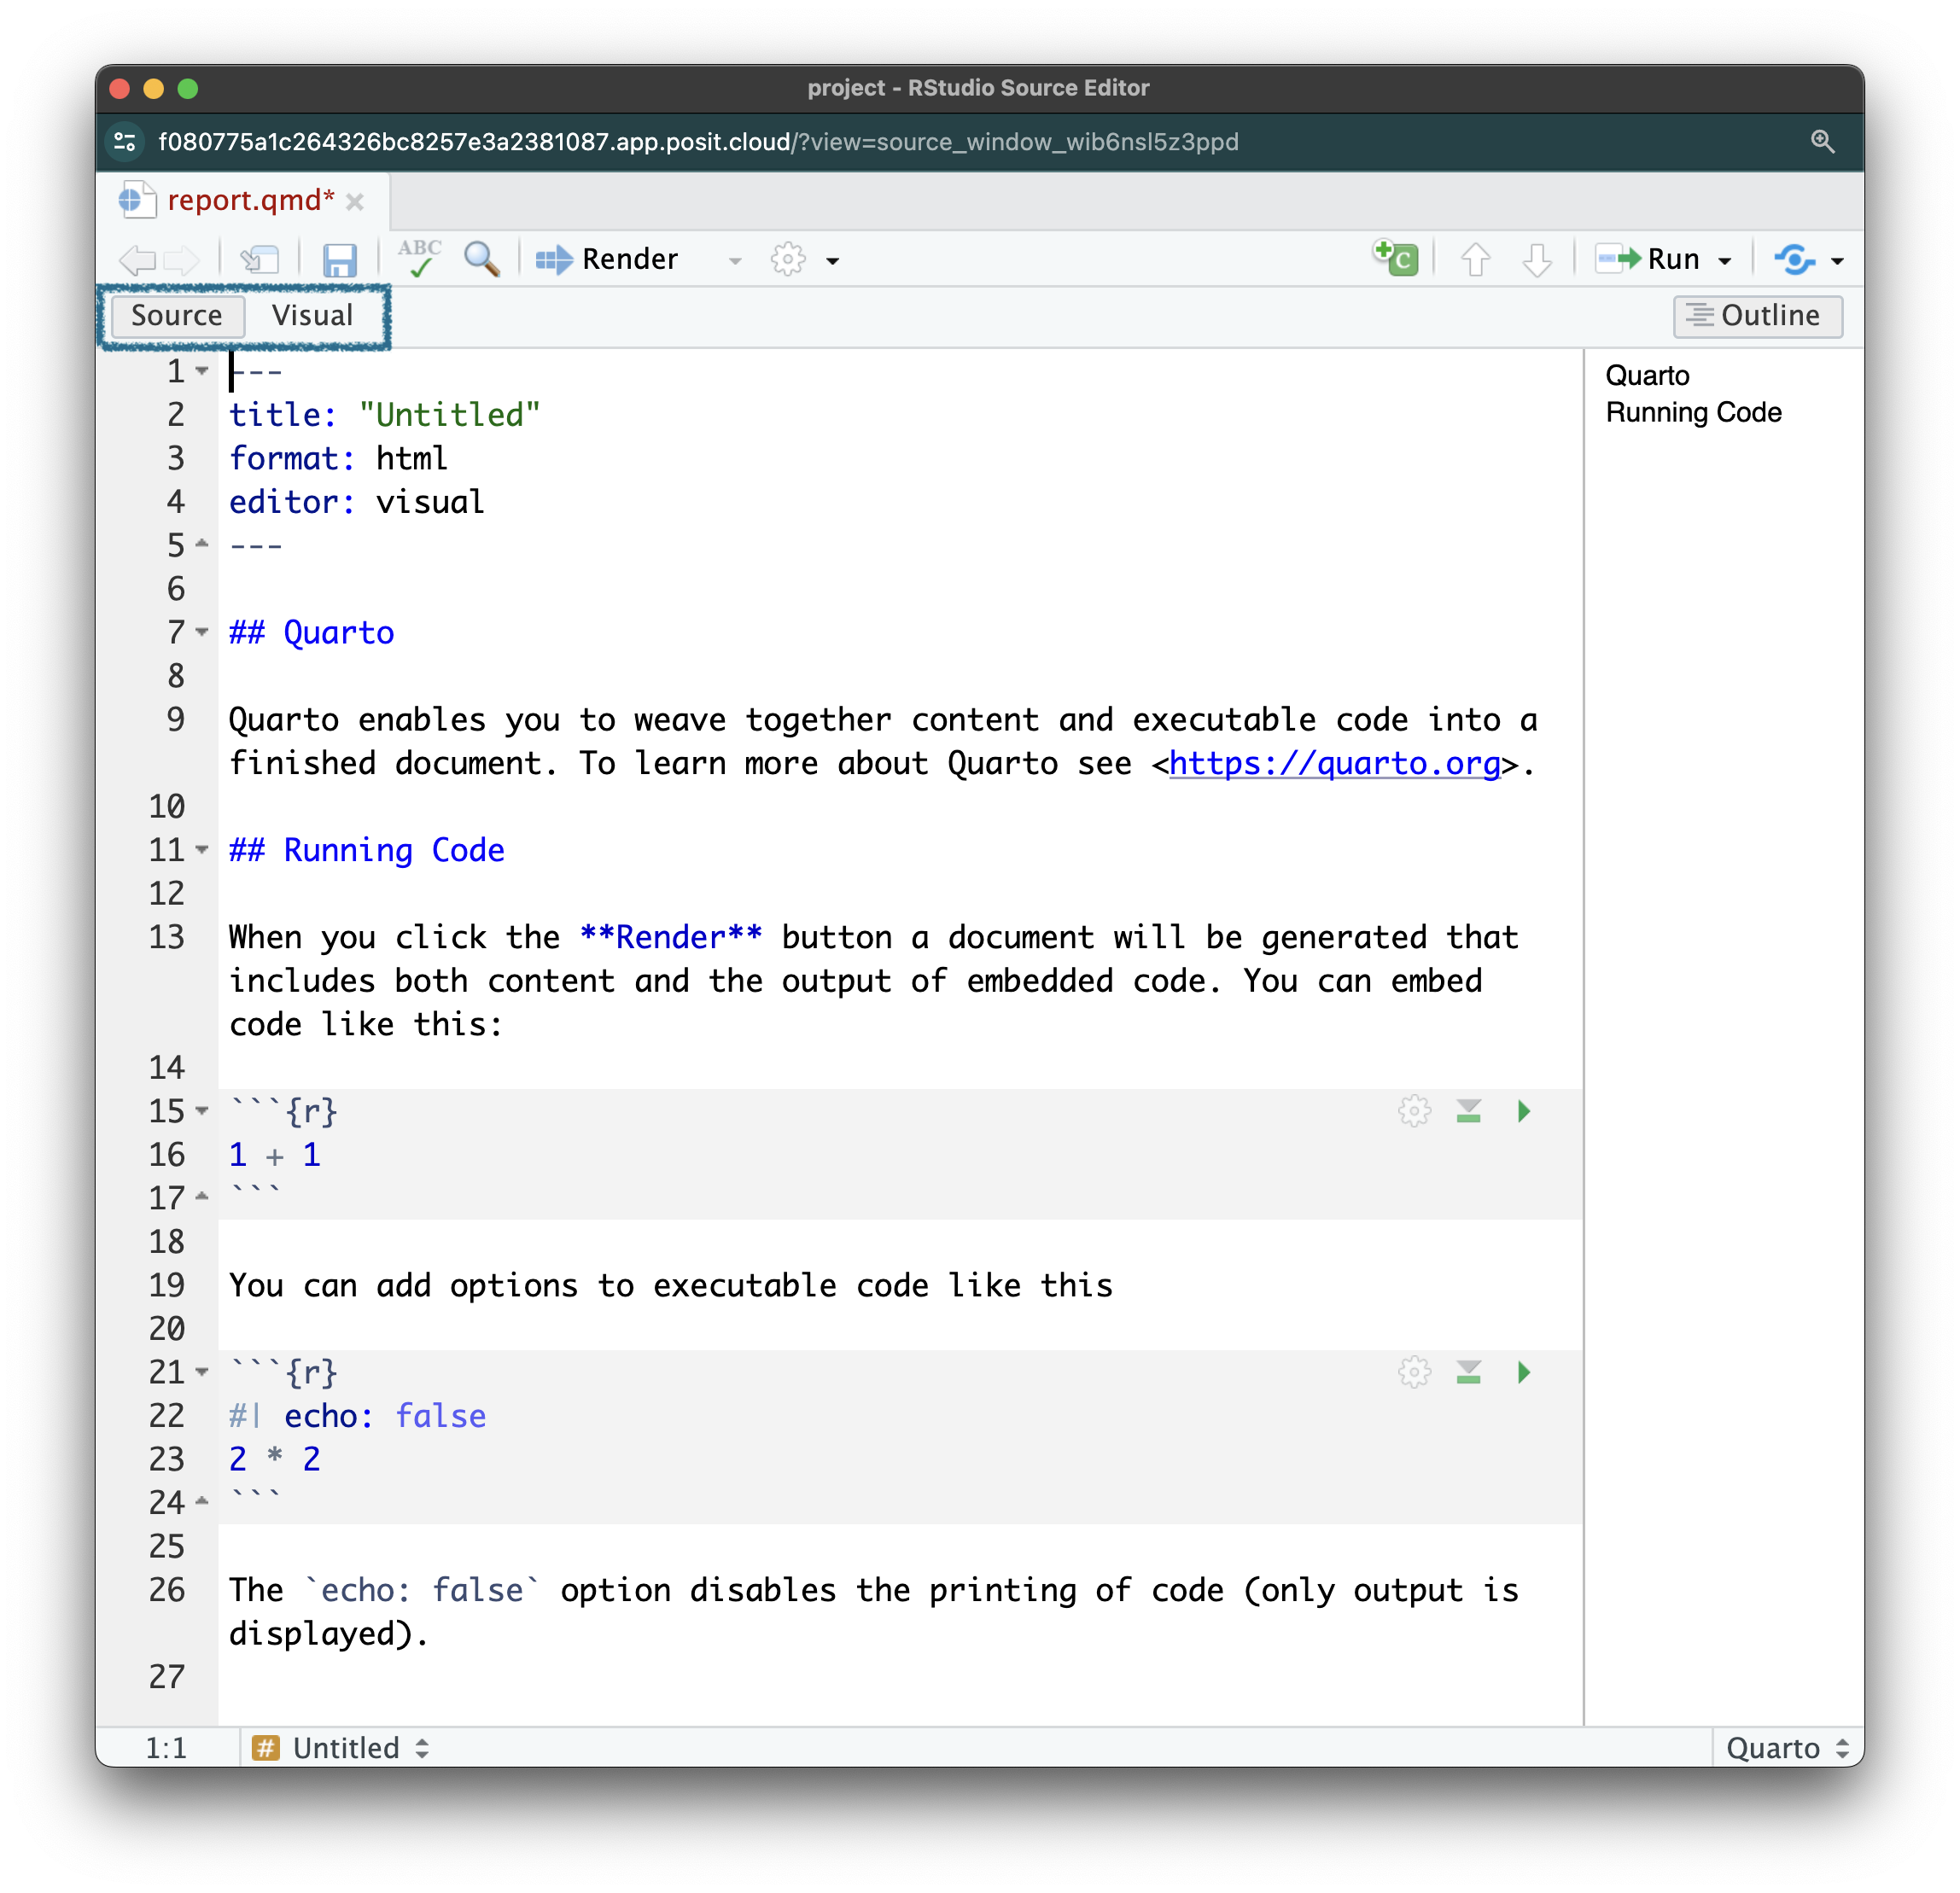Open the Untitled section navigator in status bar
The height and width of the screenshot is (1893, 1960).
point(341,1748)
